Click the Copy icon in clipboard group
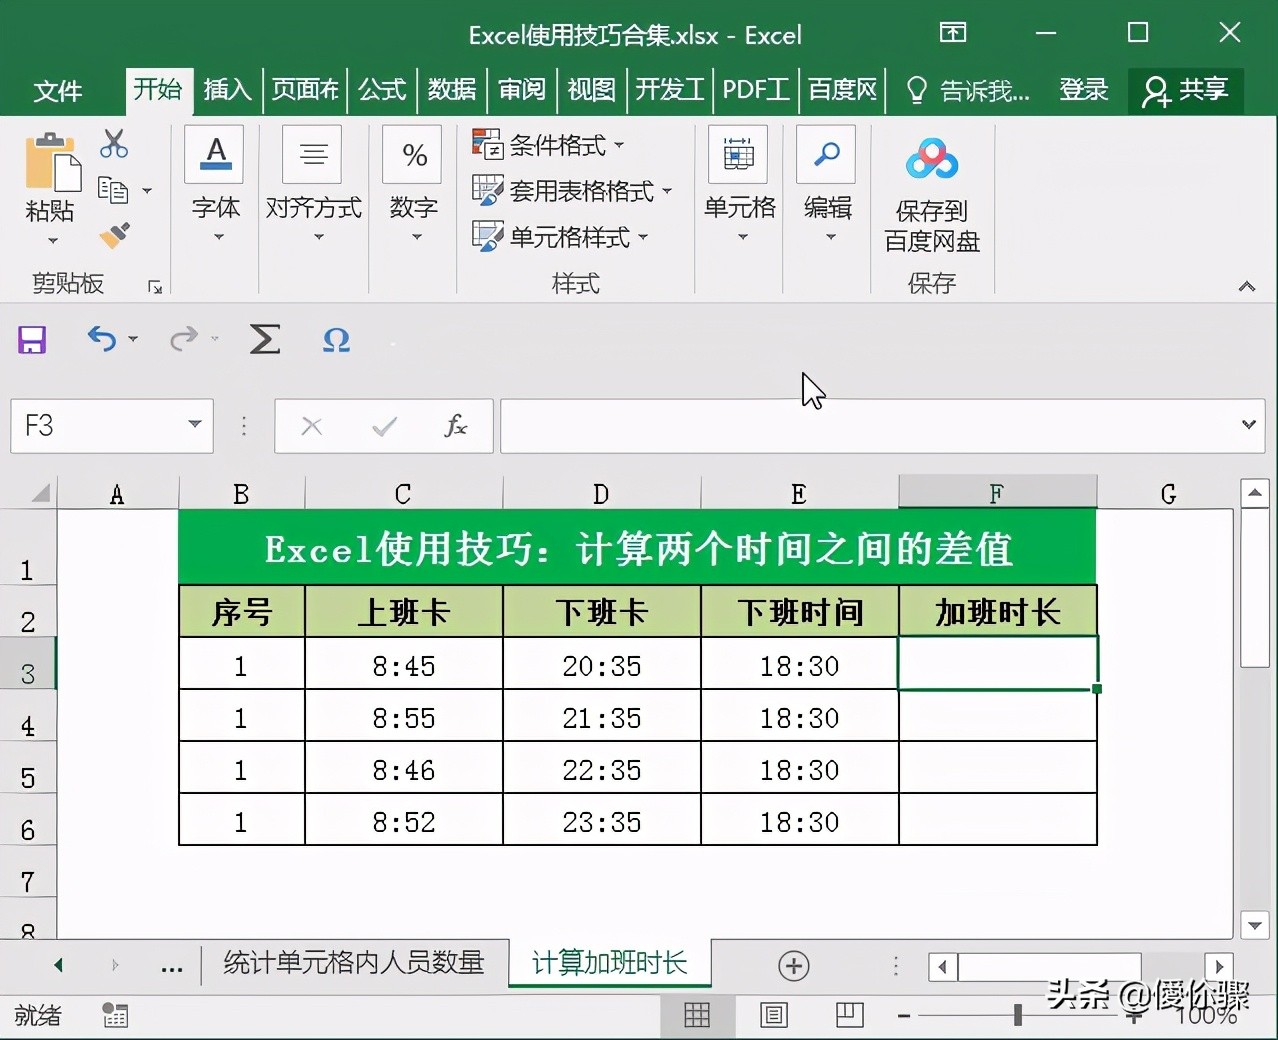Image resolution: width=1278 pixels, height=1040 pixels. point(113,189)
